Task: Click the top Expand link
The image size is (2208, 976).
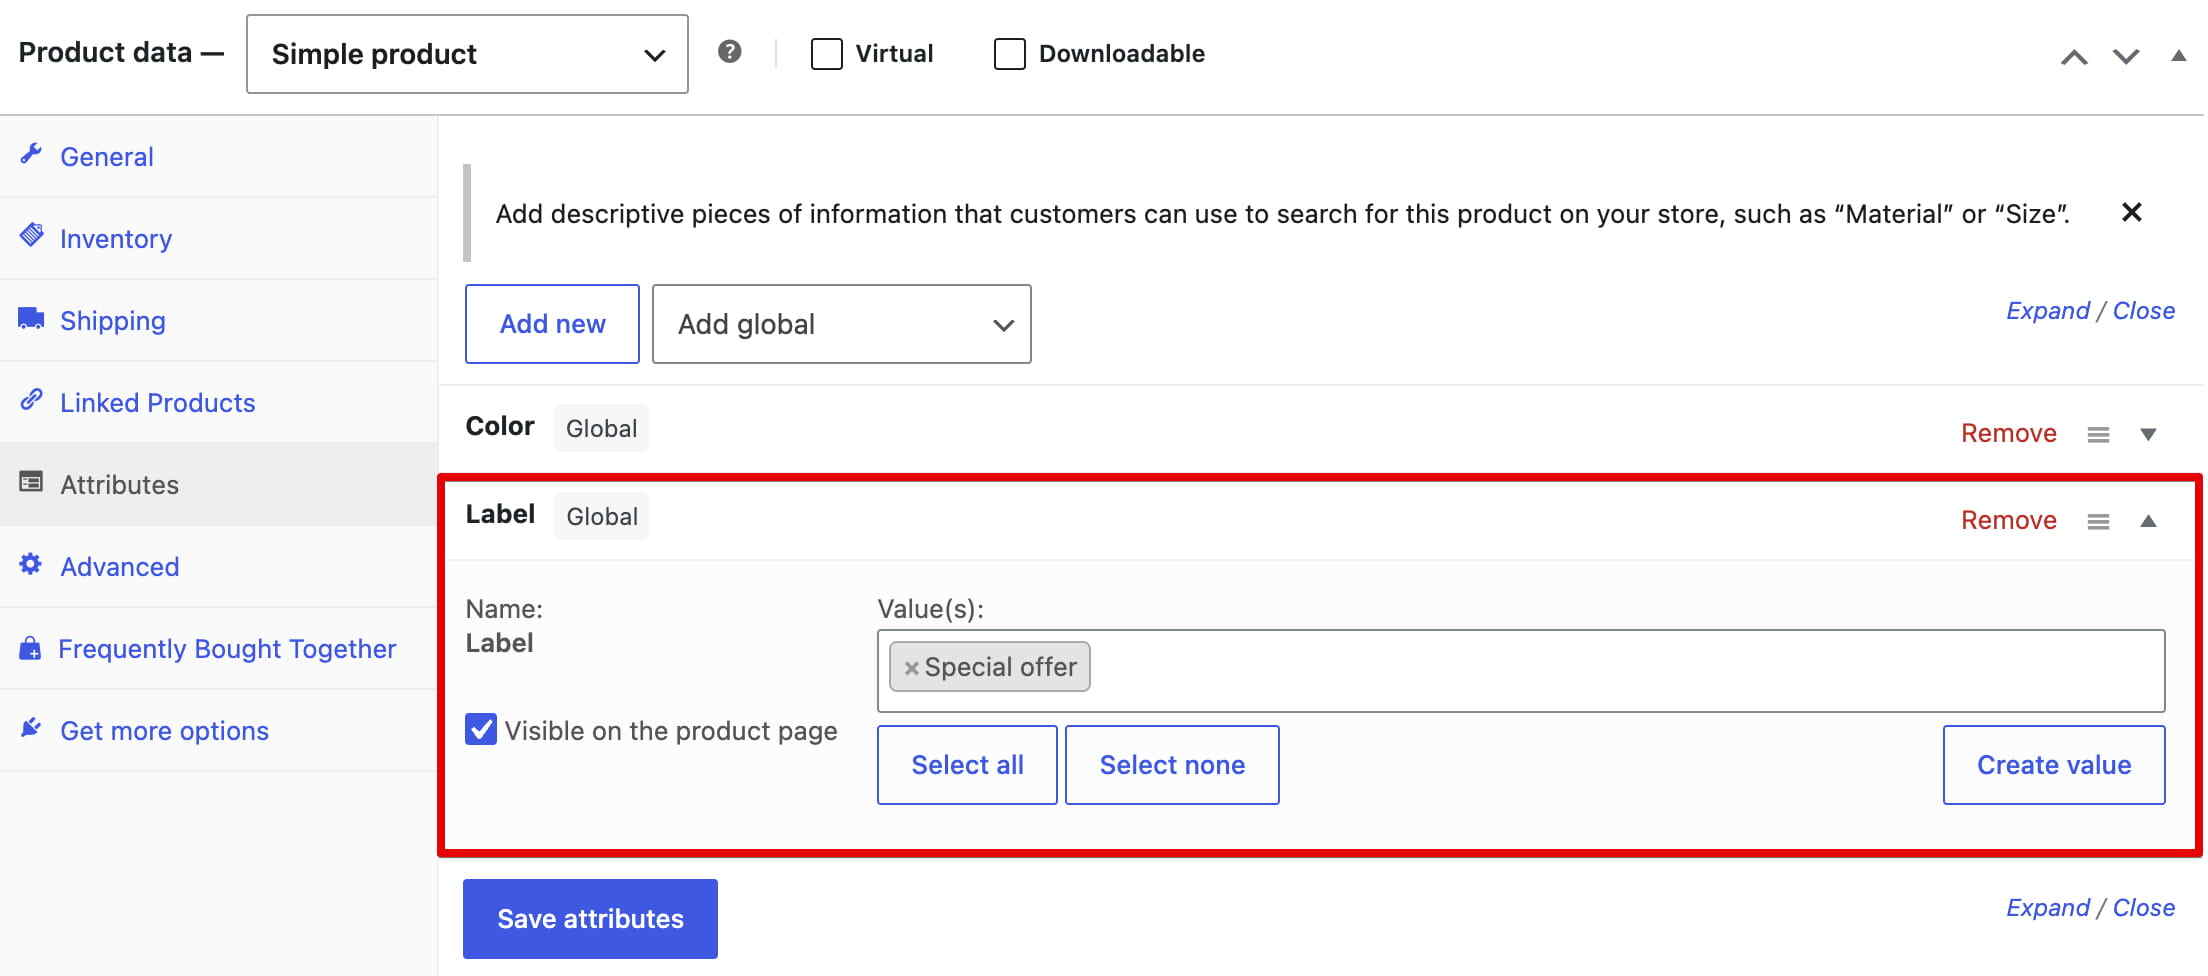Action: pos(2047,311)
